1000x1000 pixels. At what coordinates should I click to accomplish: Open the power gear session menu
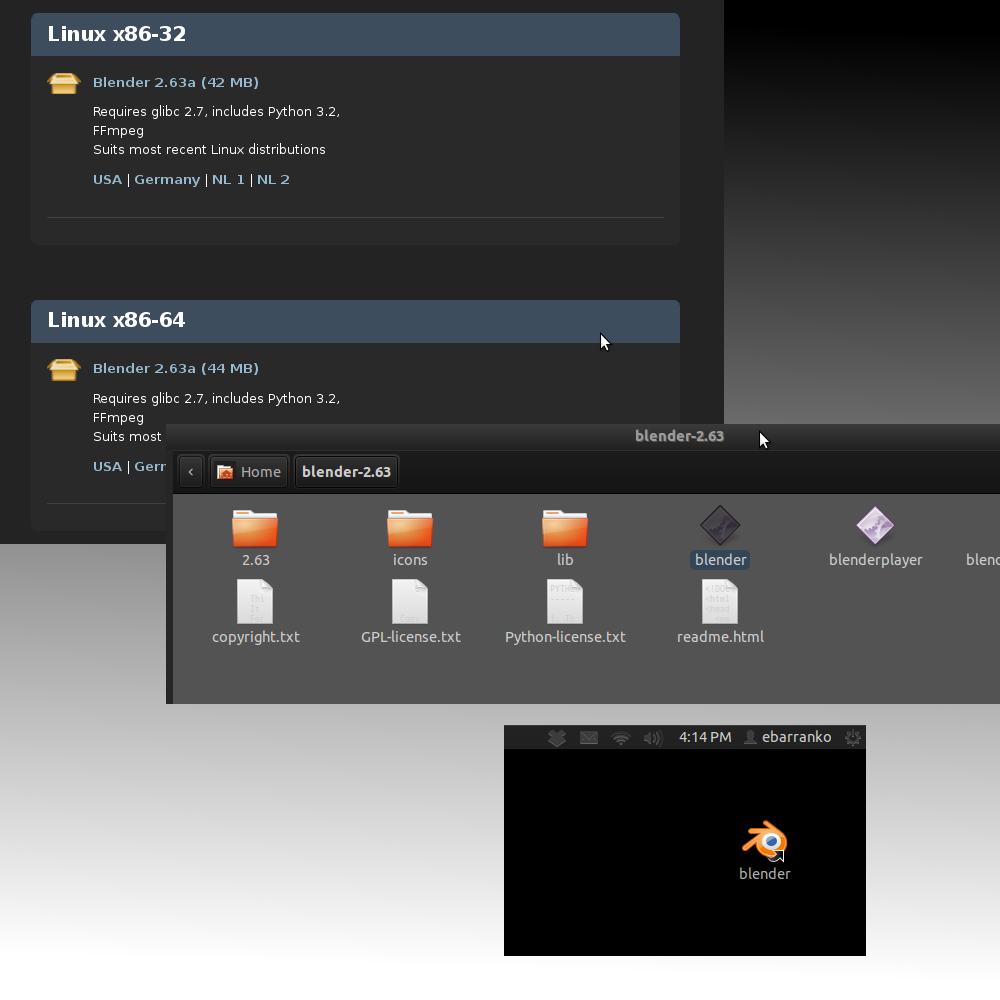pos(853,738)
